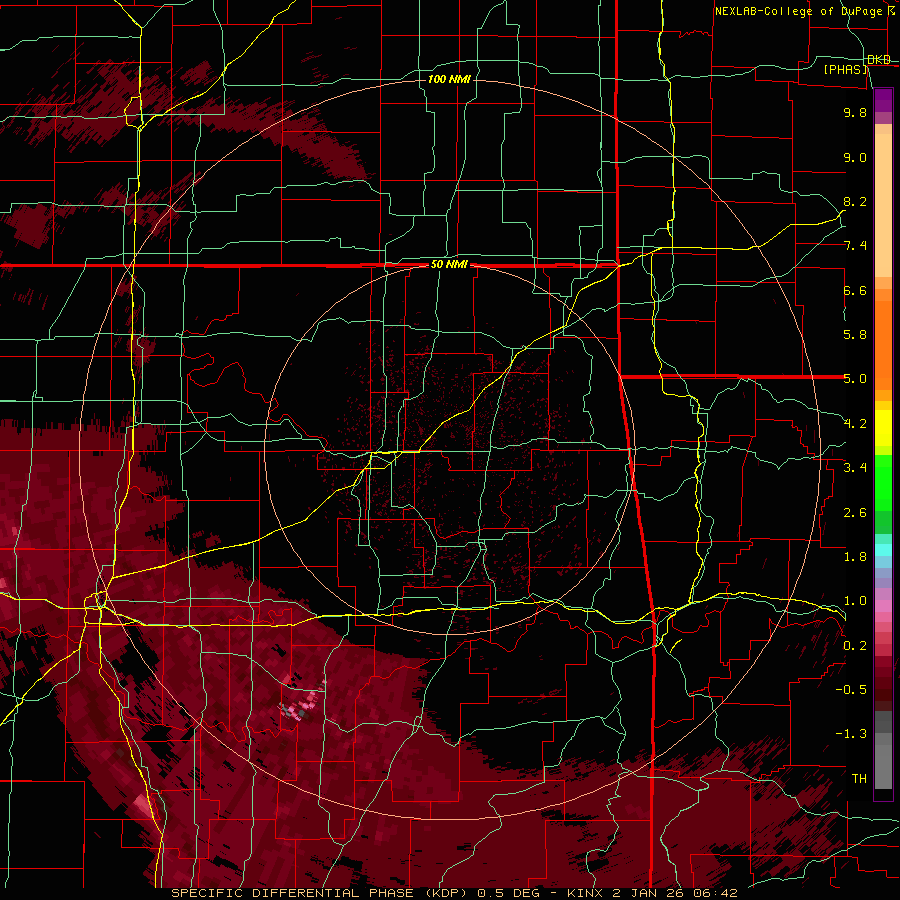
Task: Click the TH label on color scale
Action: [x=859, y=779]
